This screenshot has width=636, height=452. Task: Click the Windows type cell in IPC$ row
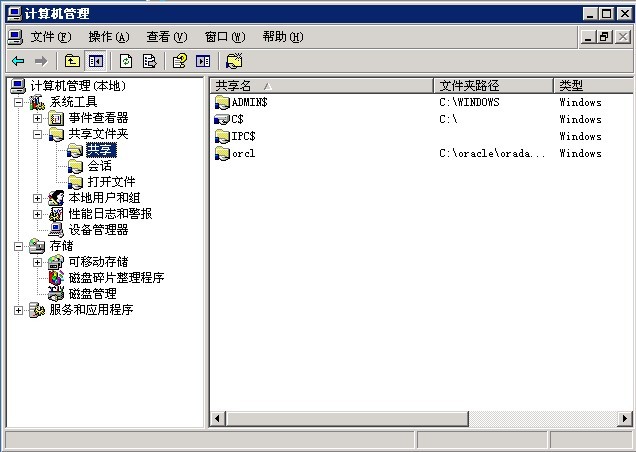[580, 136]
